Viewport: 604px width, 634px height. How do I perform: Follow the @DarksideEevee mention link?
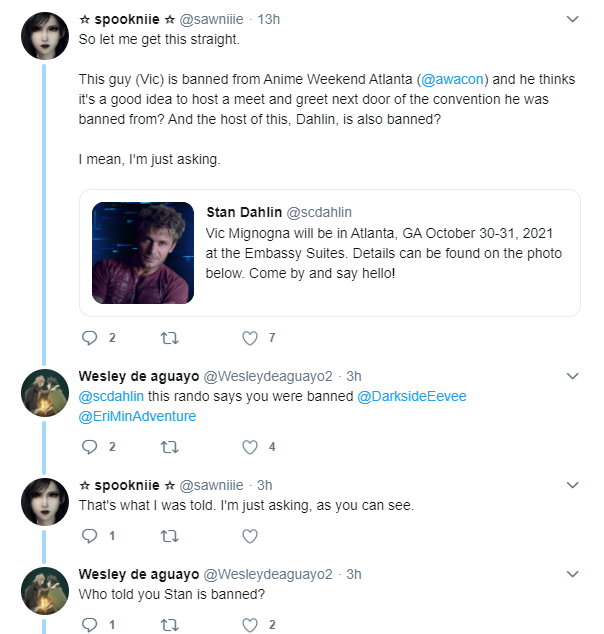pyautogui.click(x=412, y=396)
